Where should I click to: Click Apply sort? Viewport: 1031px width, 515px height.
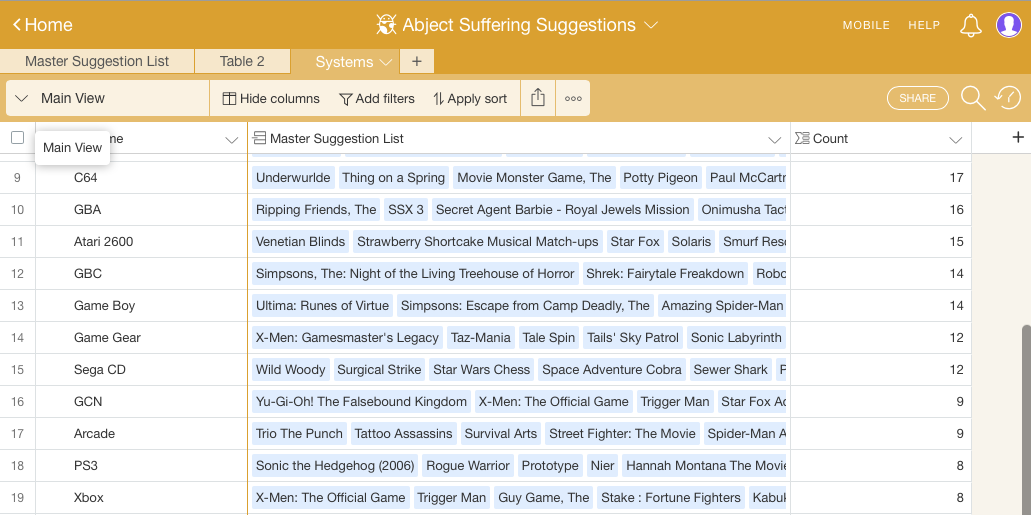click(470, 99)
